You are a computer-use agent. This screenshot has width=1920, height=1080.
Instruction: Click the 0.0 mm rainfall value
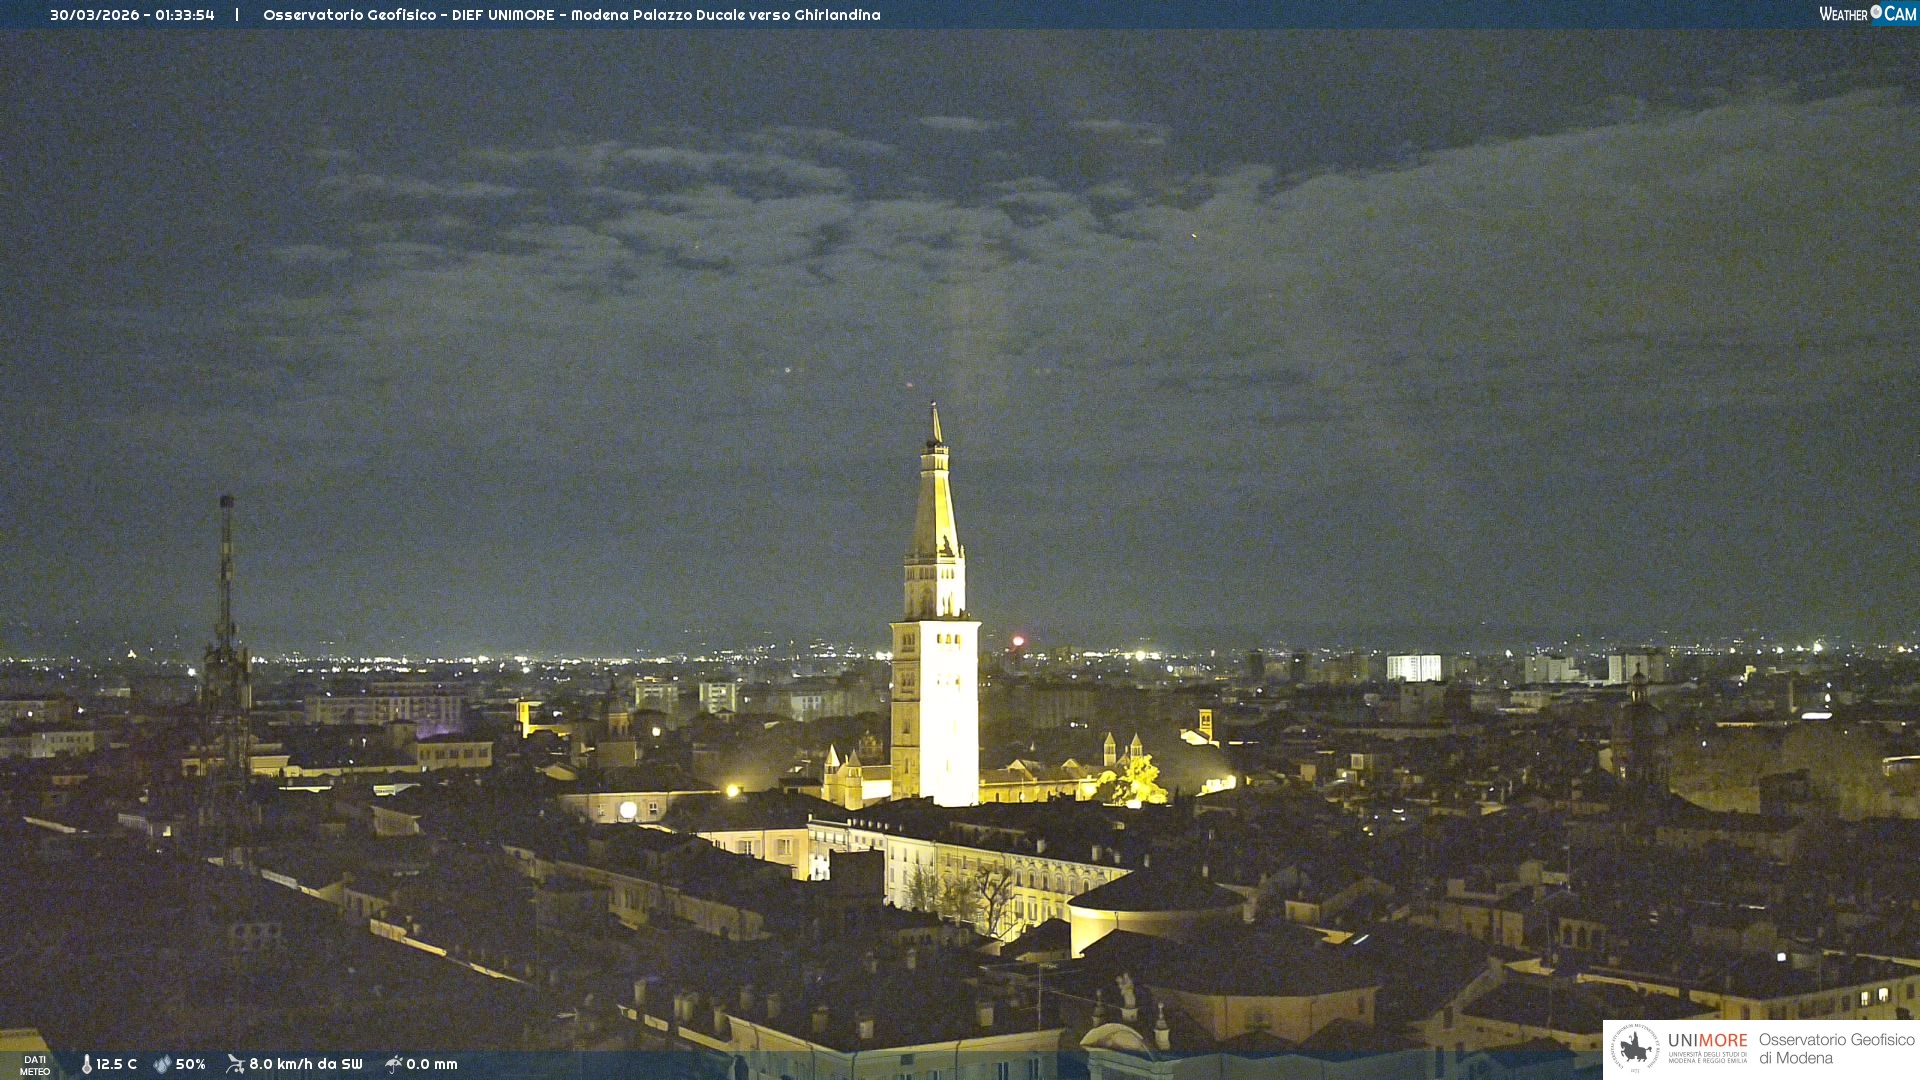pos(432,1064)
